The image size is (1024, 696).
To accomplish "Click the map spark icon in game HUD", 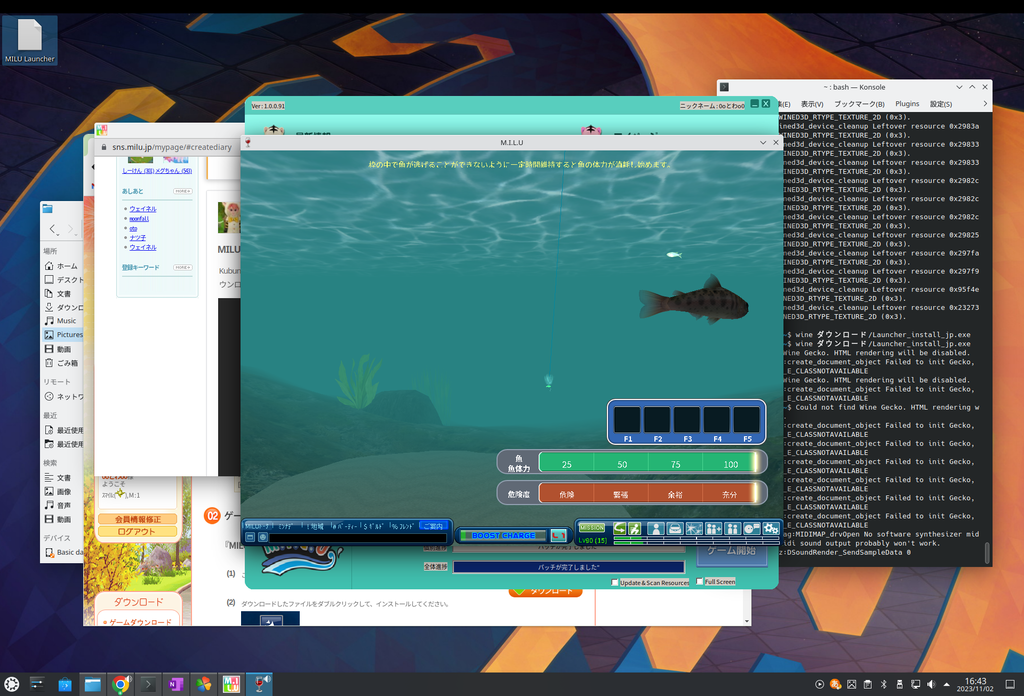I will point(694,528).
